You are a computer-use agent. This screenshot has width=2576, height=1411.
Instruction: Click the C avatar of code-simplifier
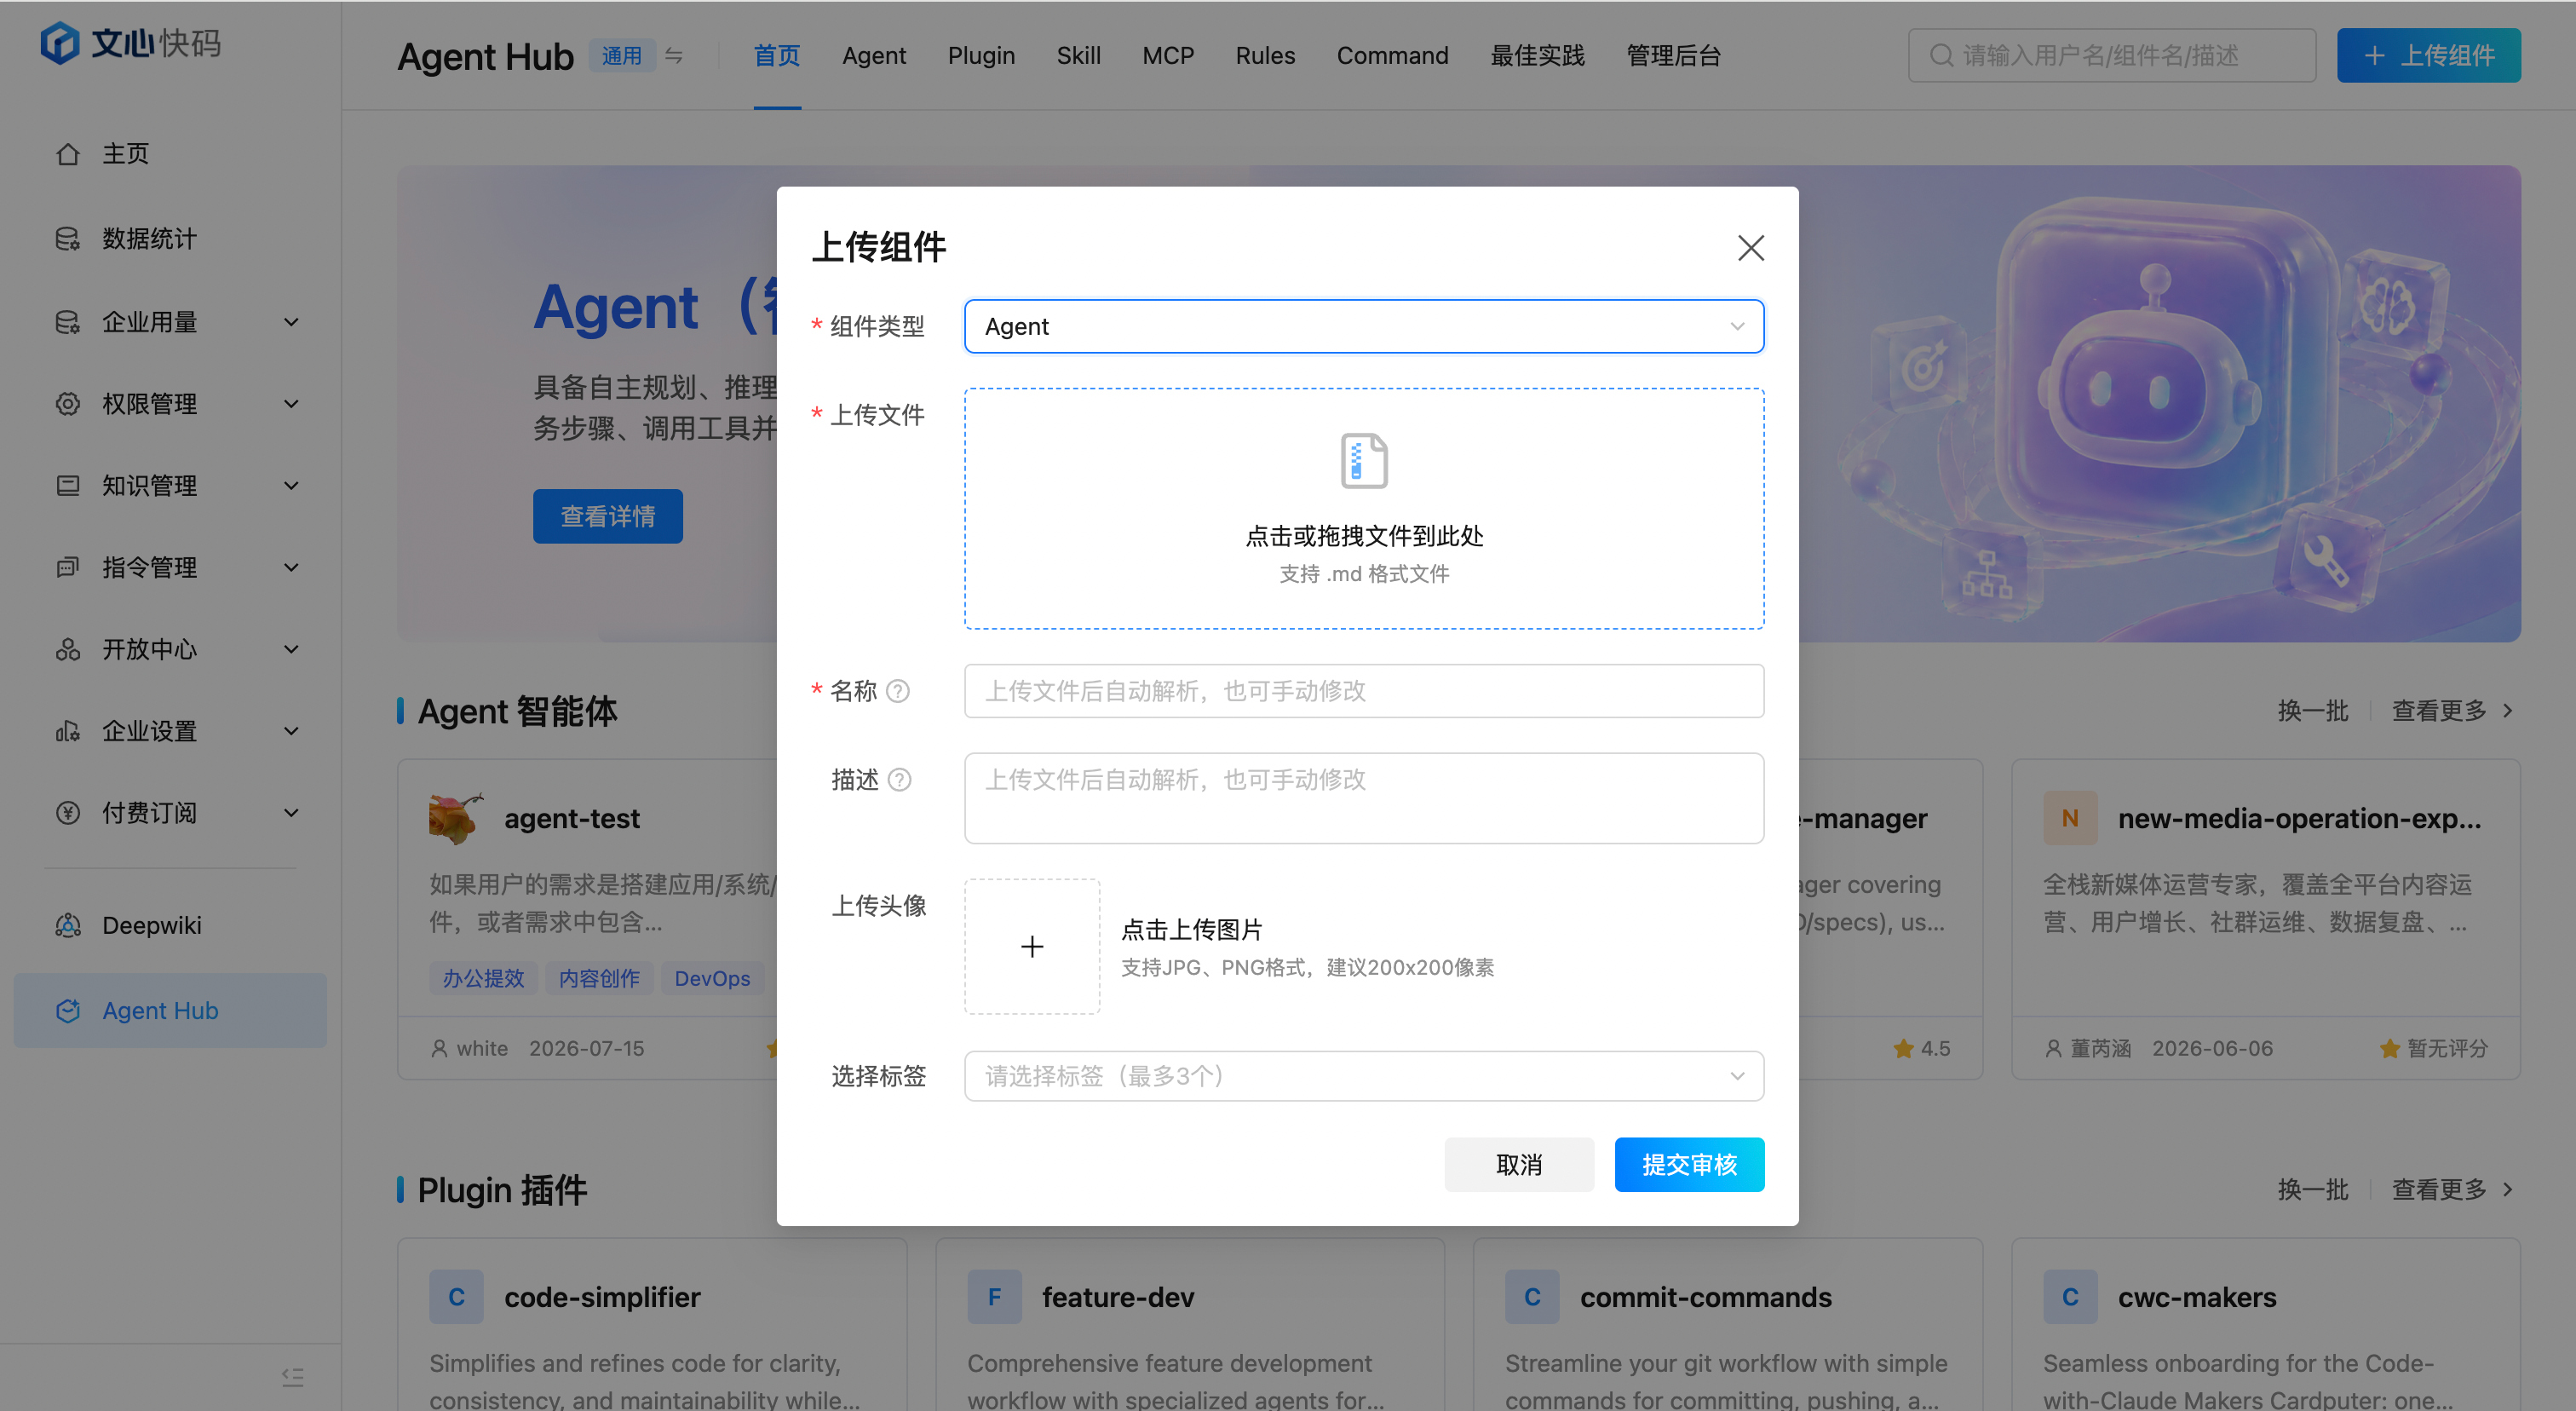click(457, 1297)
